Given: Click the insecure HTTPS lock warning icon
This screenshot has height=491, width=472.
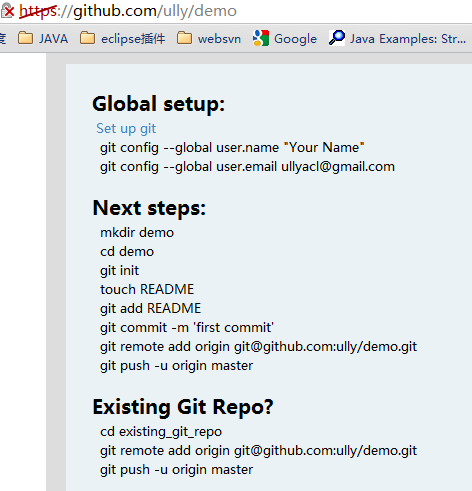Looking at the screenshot, I should pyautogui.click(x=7, y=11).
